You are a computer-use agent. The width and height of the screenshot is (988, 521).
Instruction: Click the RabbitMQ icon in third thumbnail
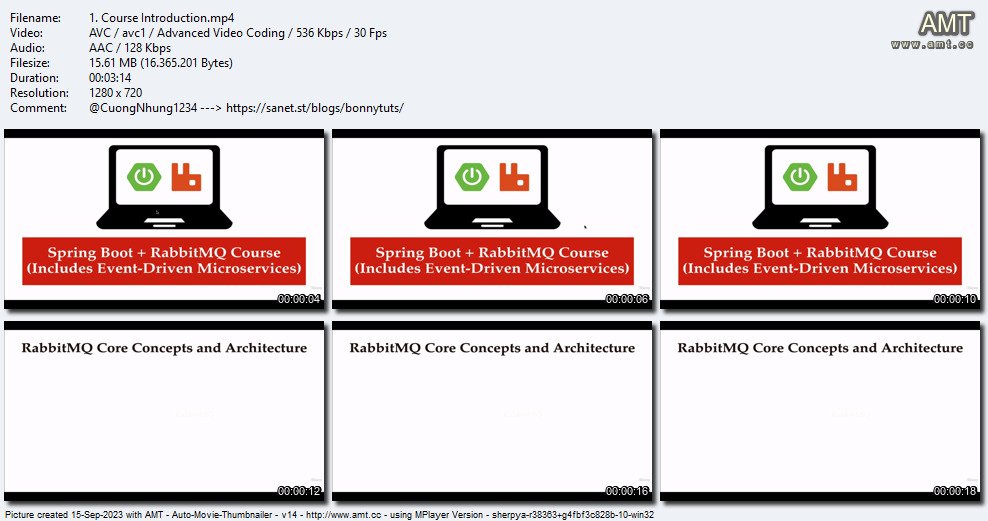click(842, 177)
